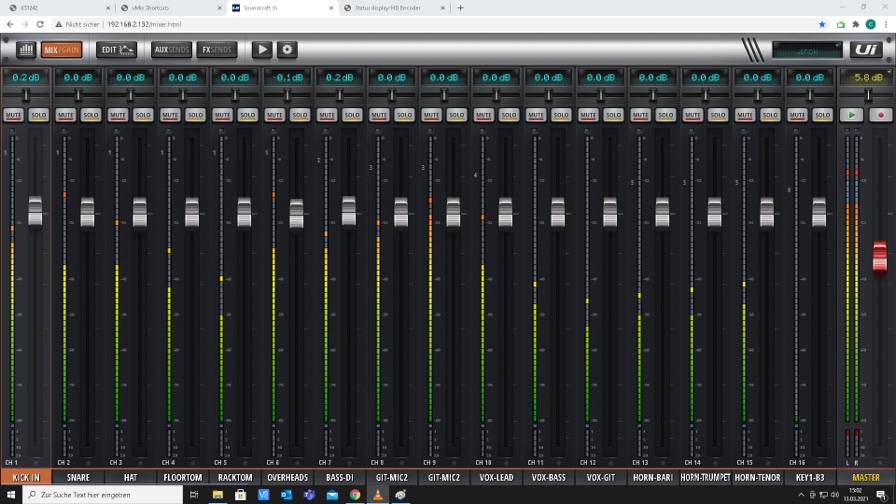896x504 pixels.
Task: Open the notification center icon
Action: (881, 495)
